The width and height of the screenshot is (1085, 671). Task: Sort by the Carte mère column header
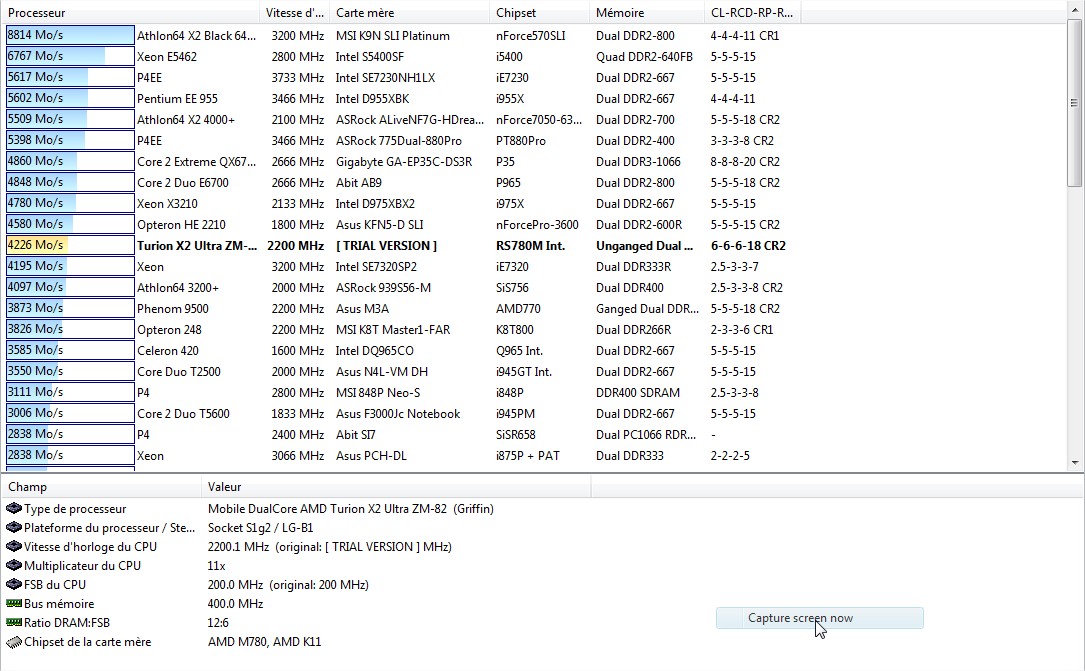coord(410,12)
